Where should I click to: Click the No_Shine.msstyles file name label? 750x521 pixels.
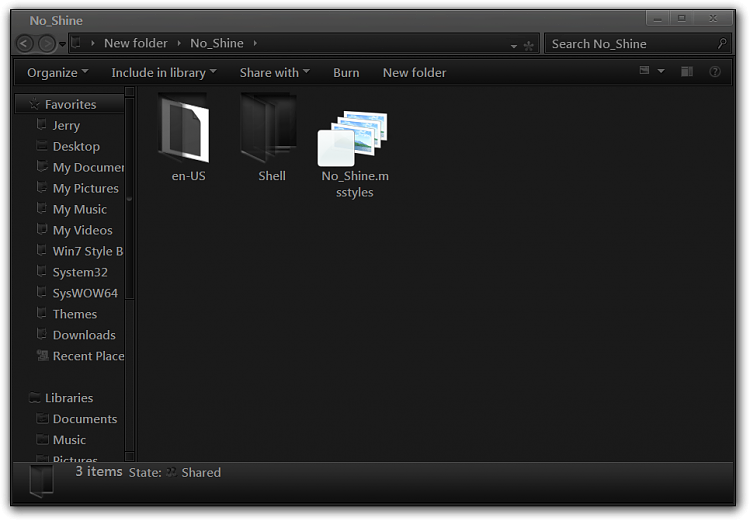[355, 184]
